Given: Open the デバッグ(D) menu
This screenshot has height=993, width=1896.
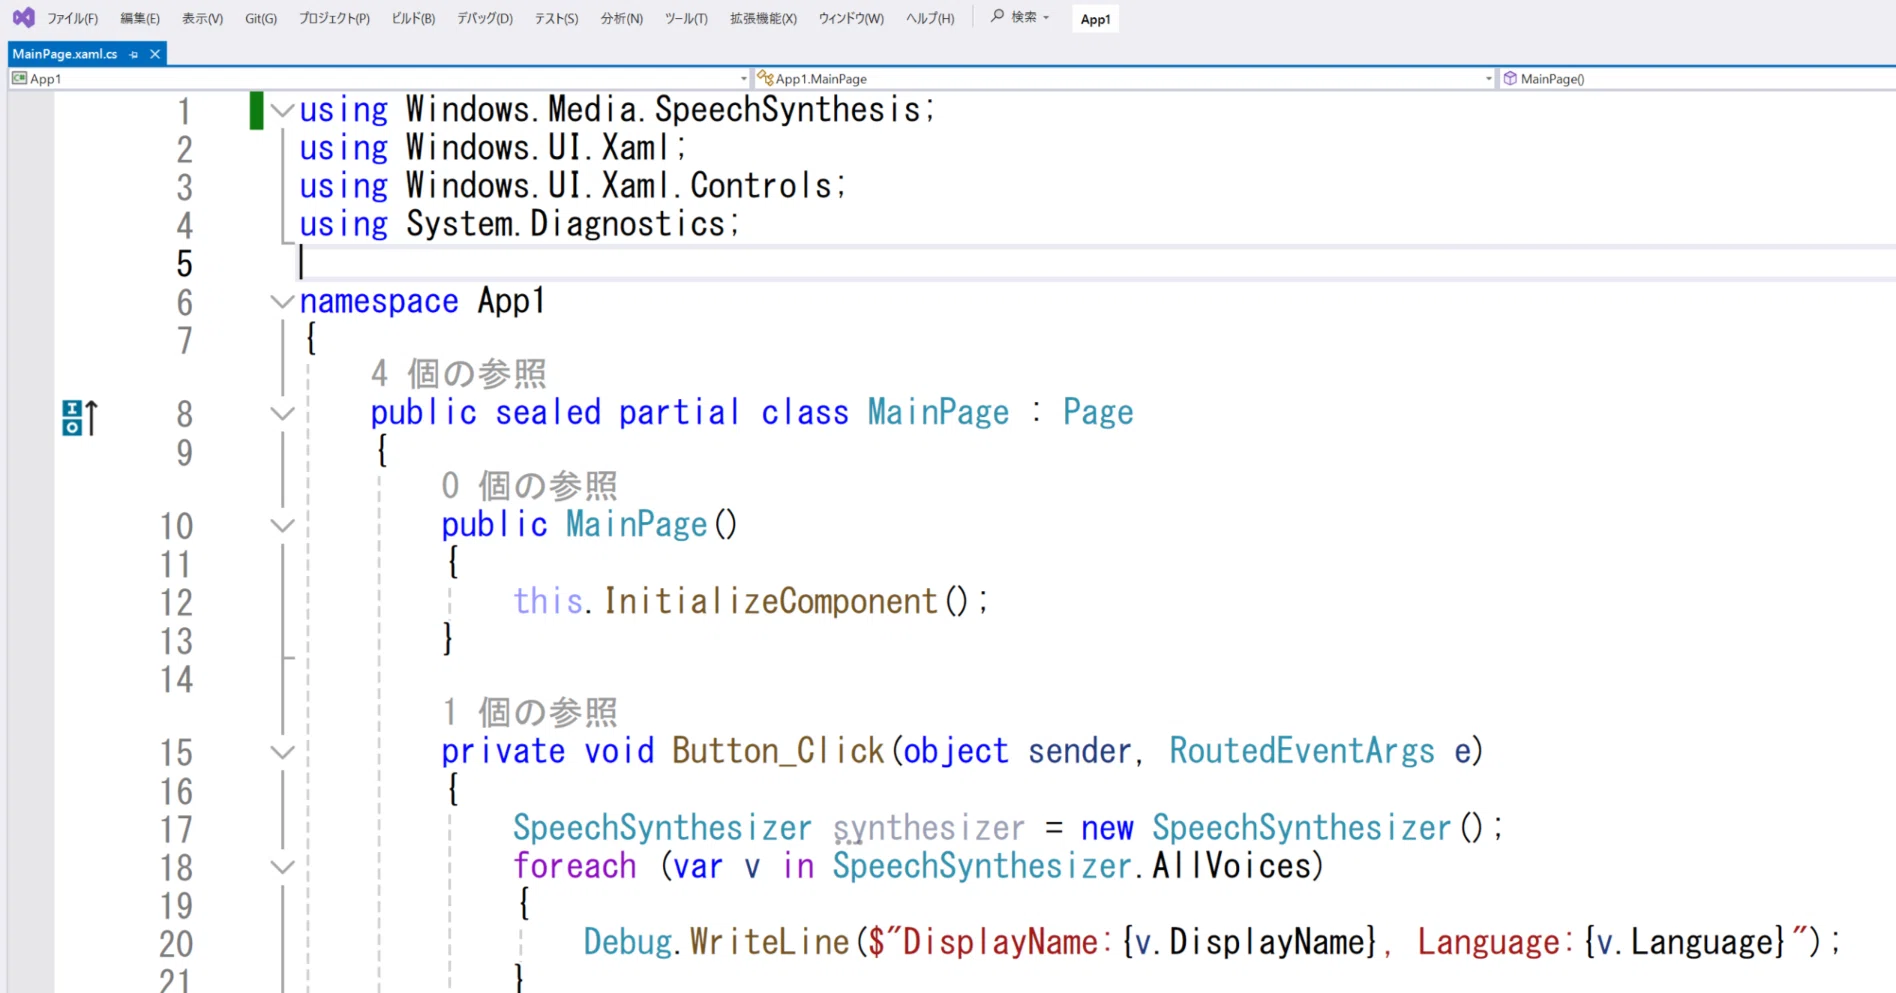Looking at the screenshot, I should 485,18.
